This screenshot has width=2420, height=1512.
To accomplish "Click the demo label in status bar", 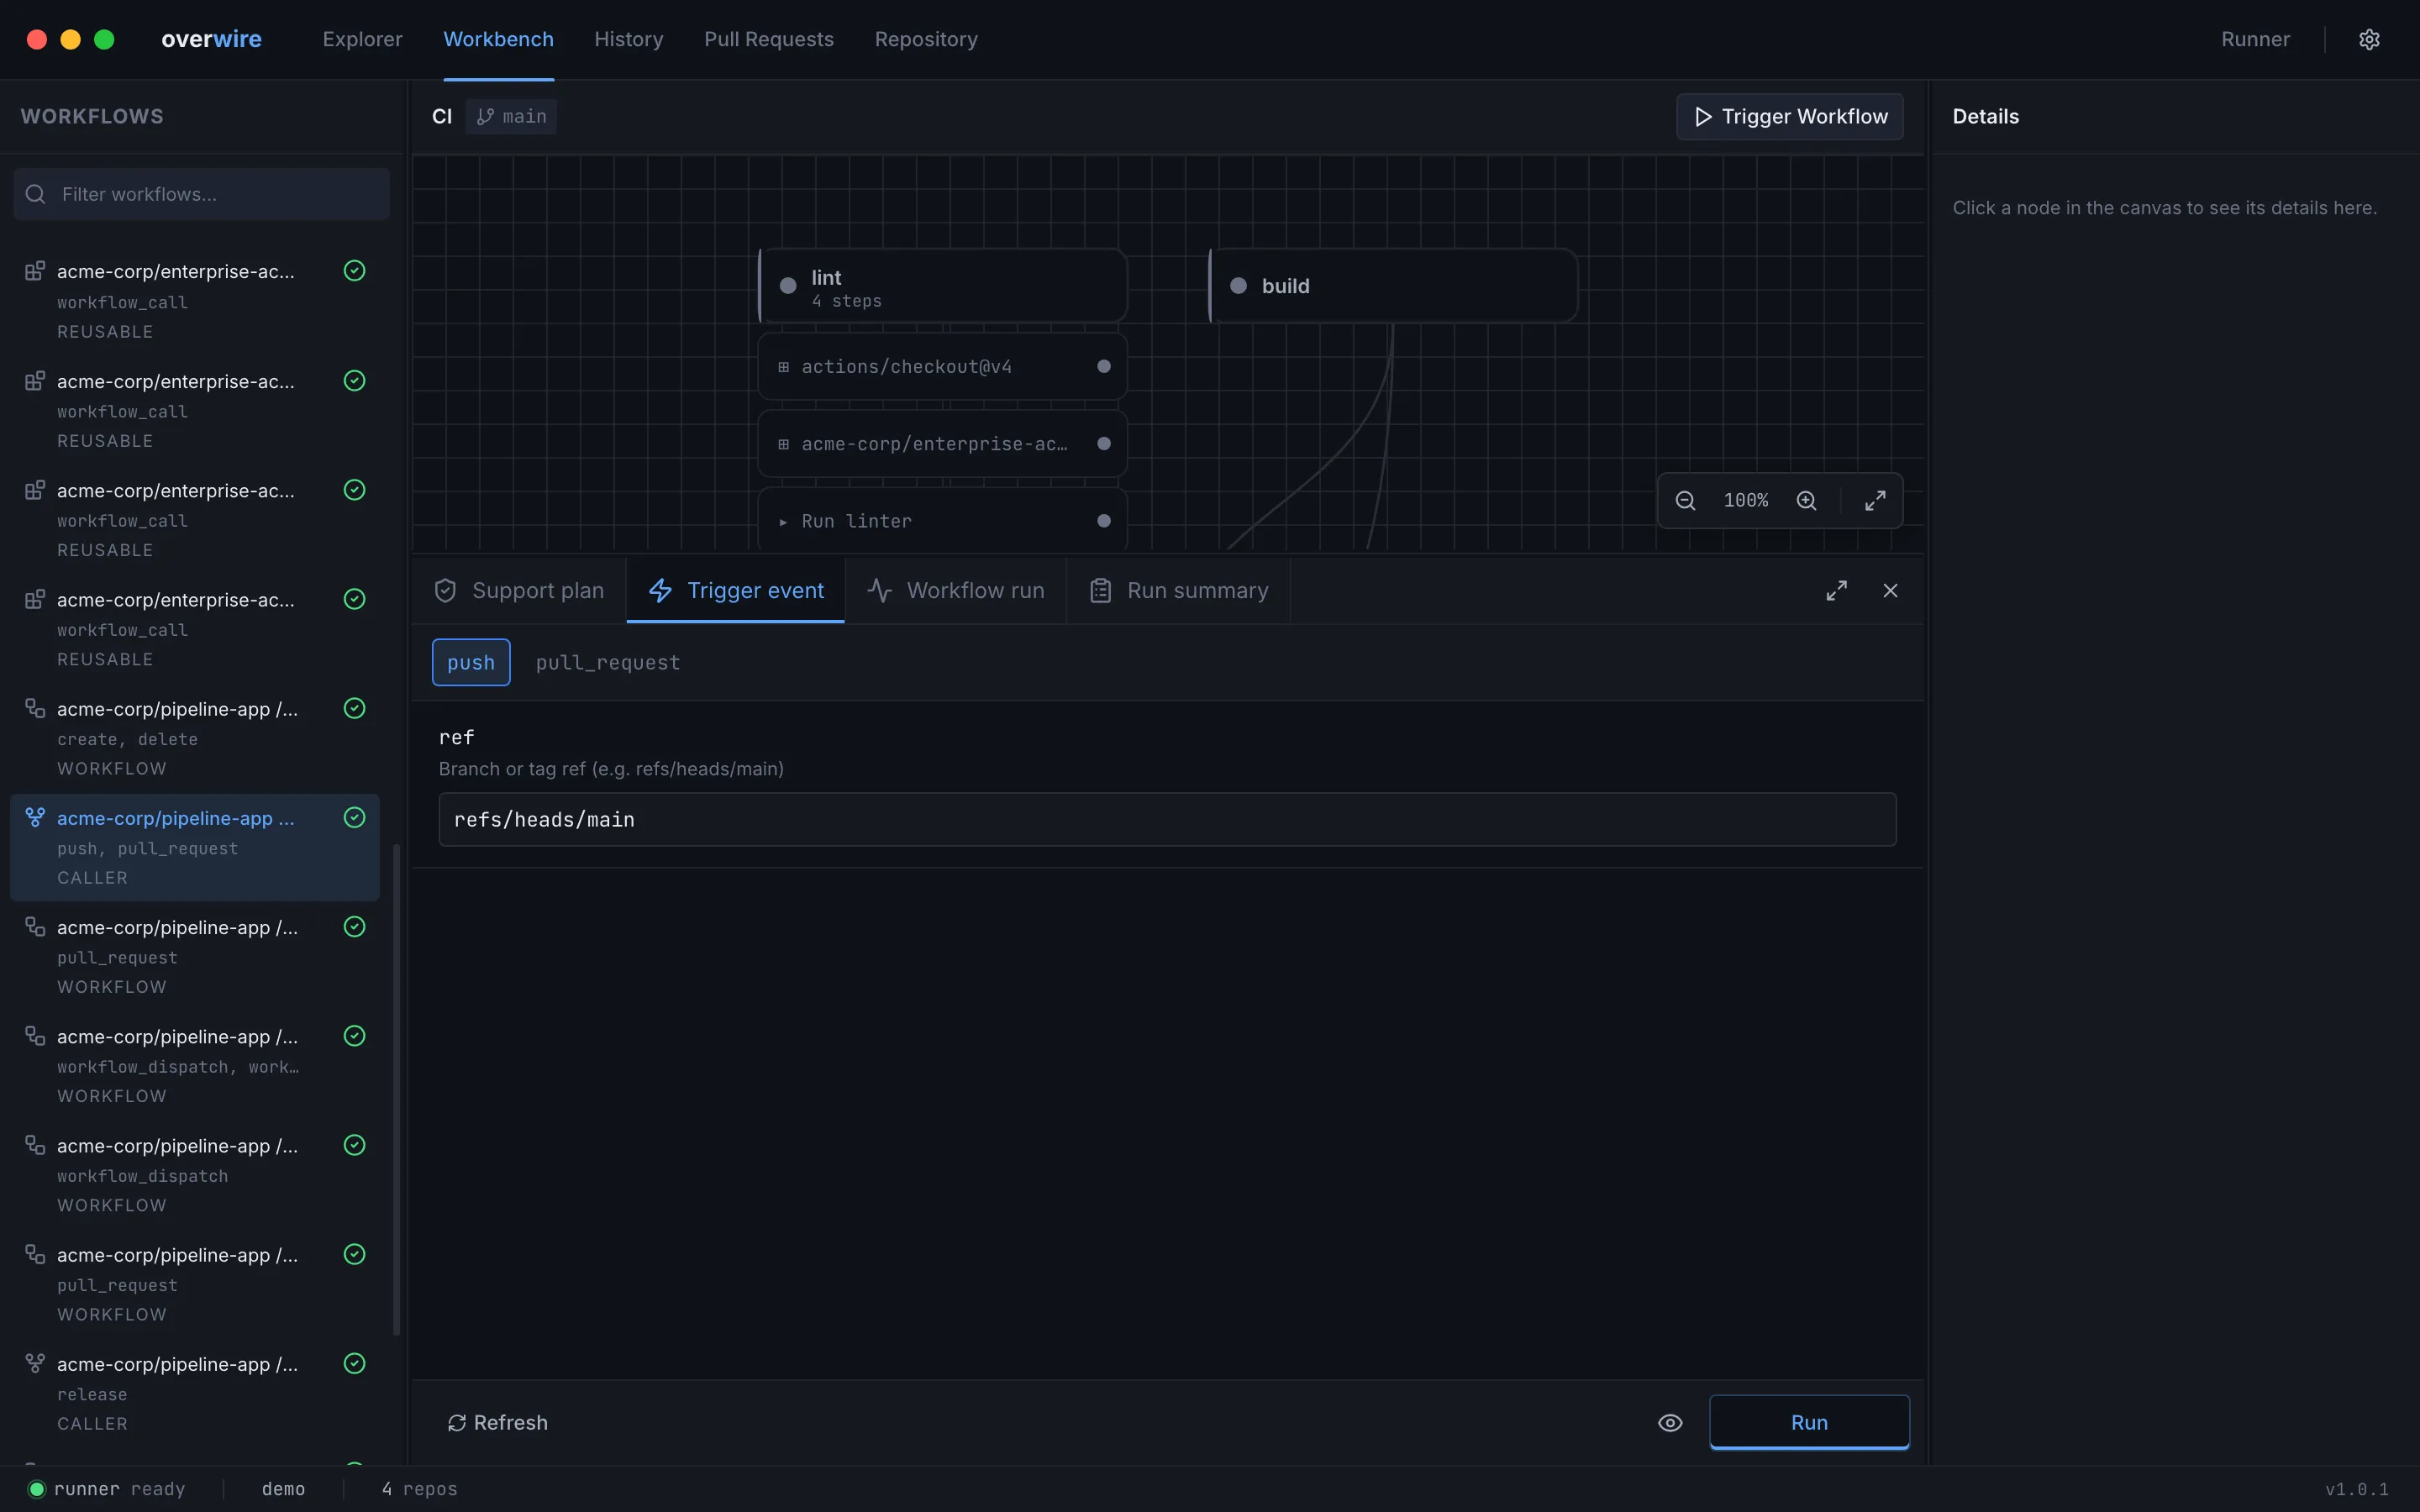I will 283,1489.
